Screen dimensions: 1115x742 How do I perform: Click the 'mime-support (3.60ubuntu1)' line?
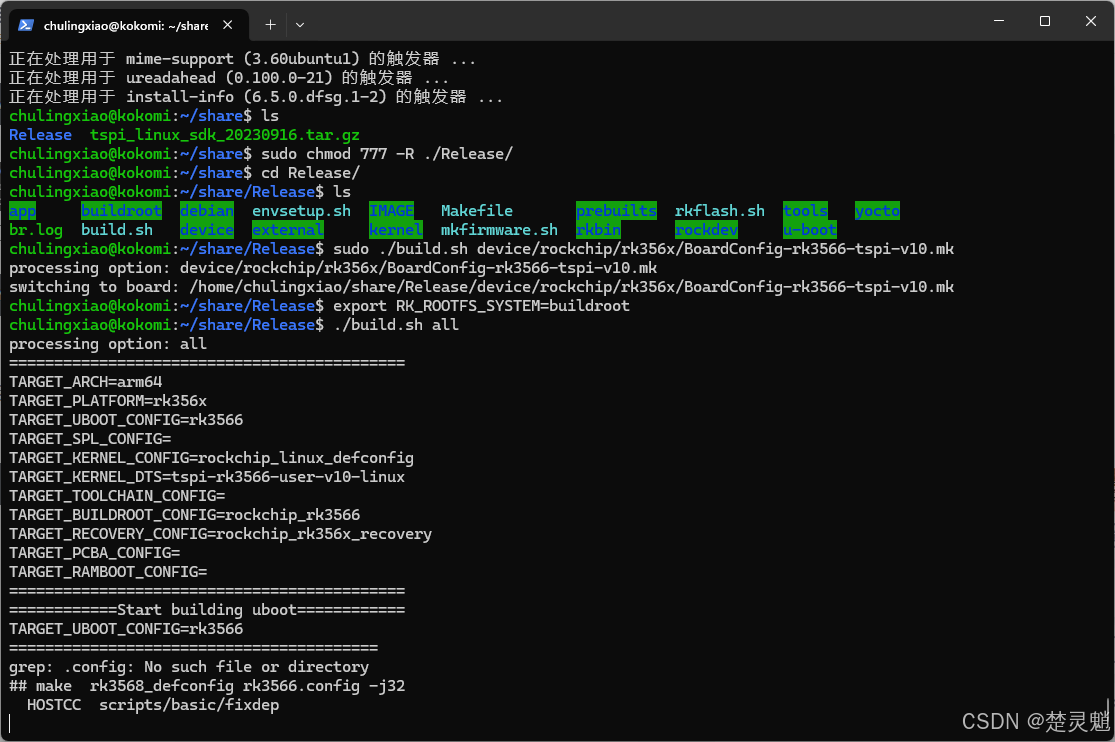242,59
